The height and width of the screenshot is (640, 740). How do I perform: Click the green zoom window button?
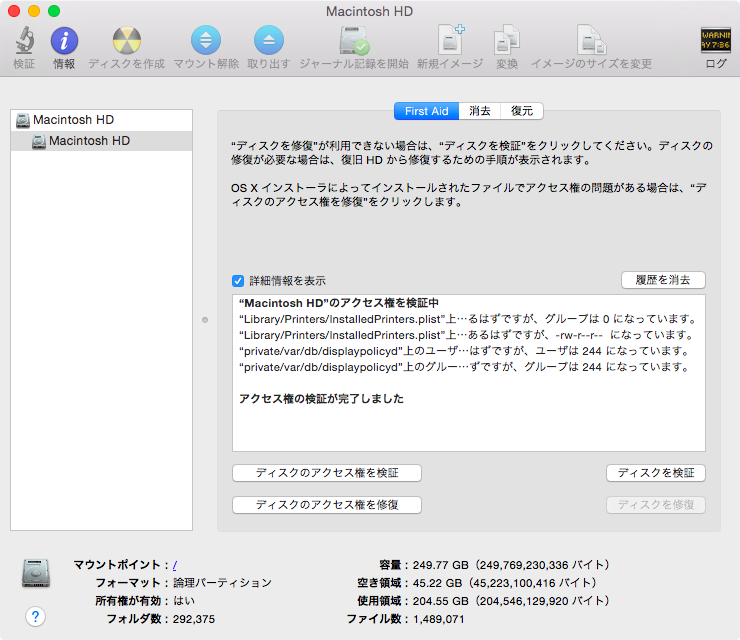[x=54, y=11]
